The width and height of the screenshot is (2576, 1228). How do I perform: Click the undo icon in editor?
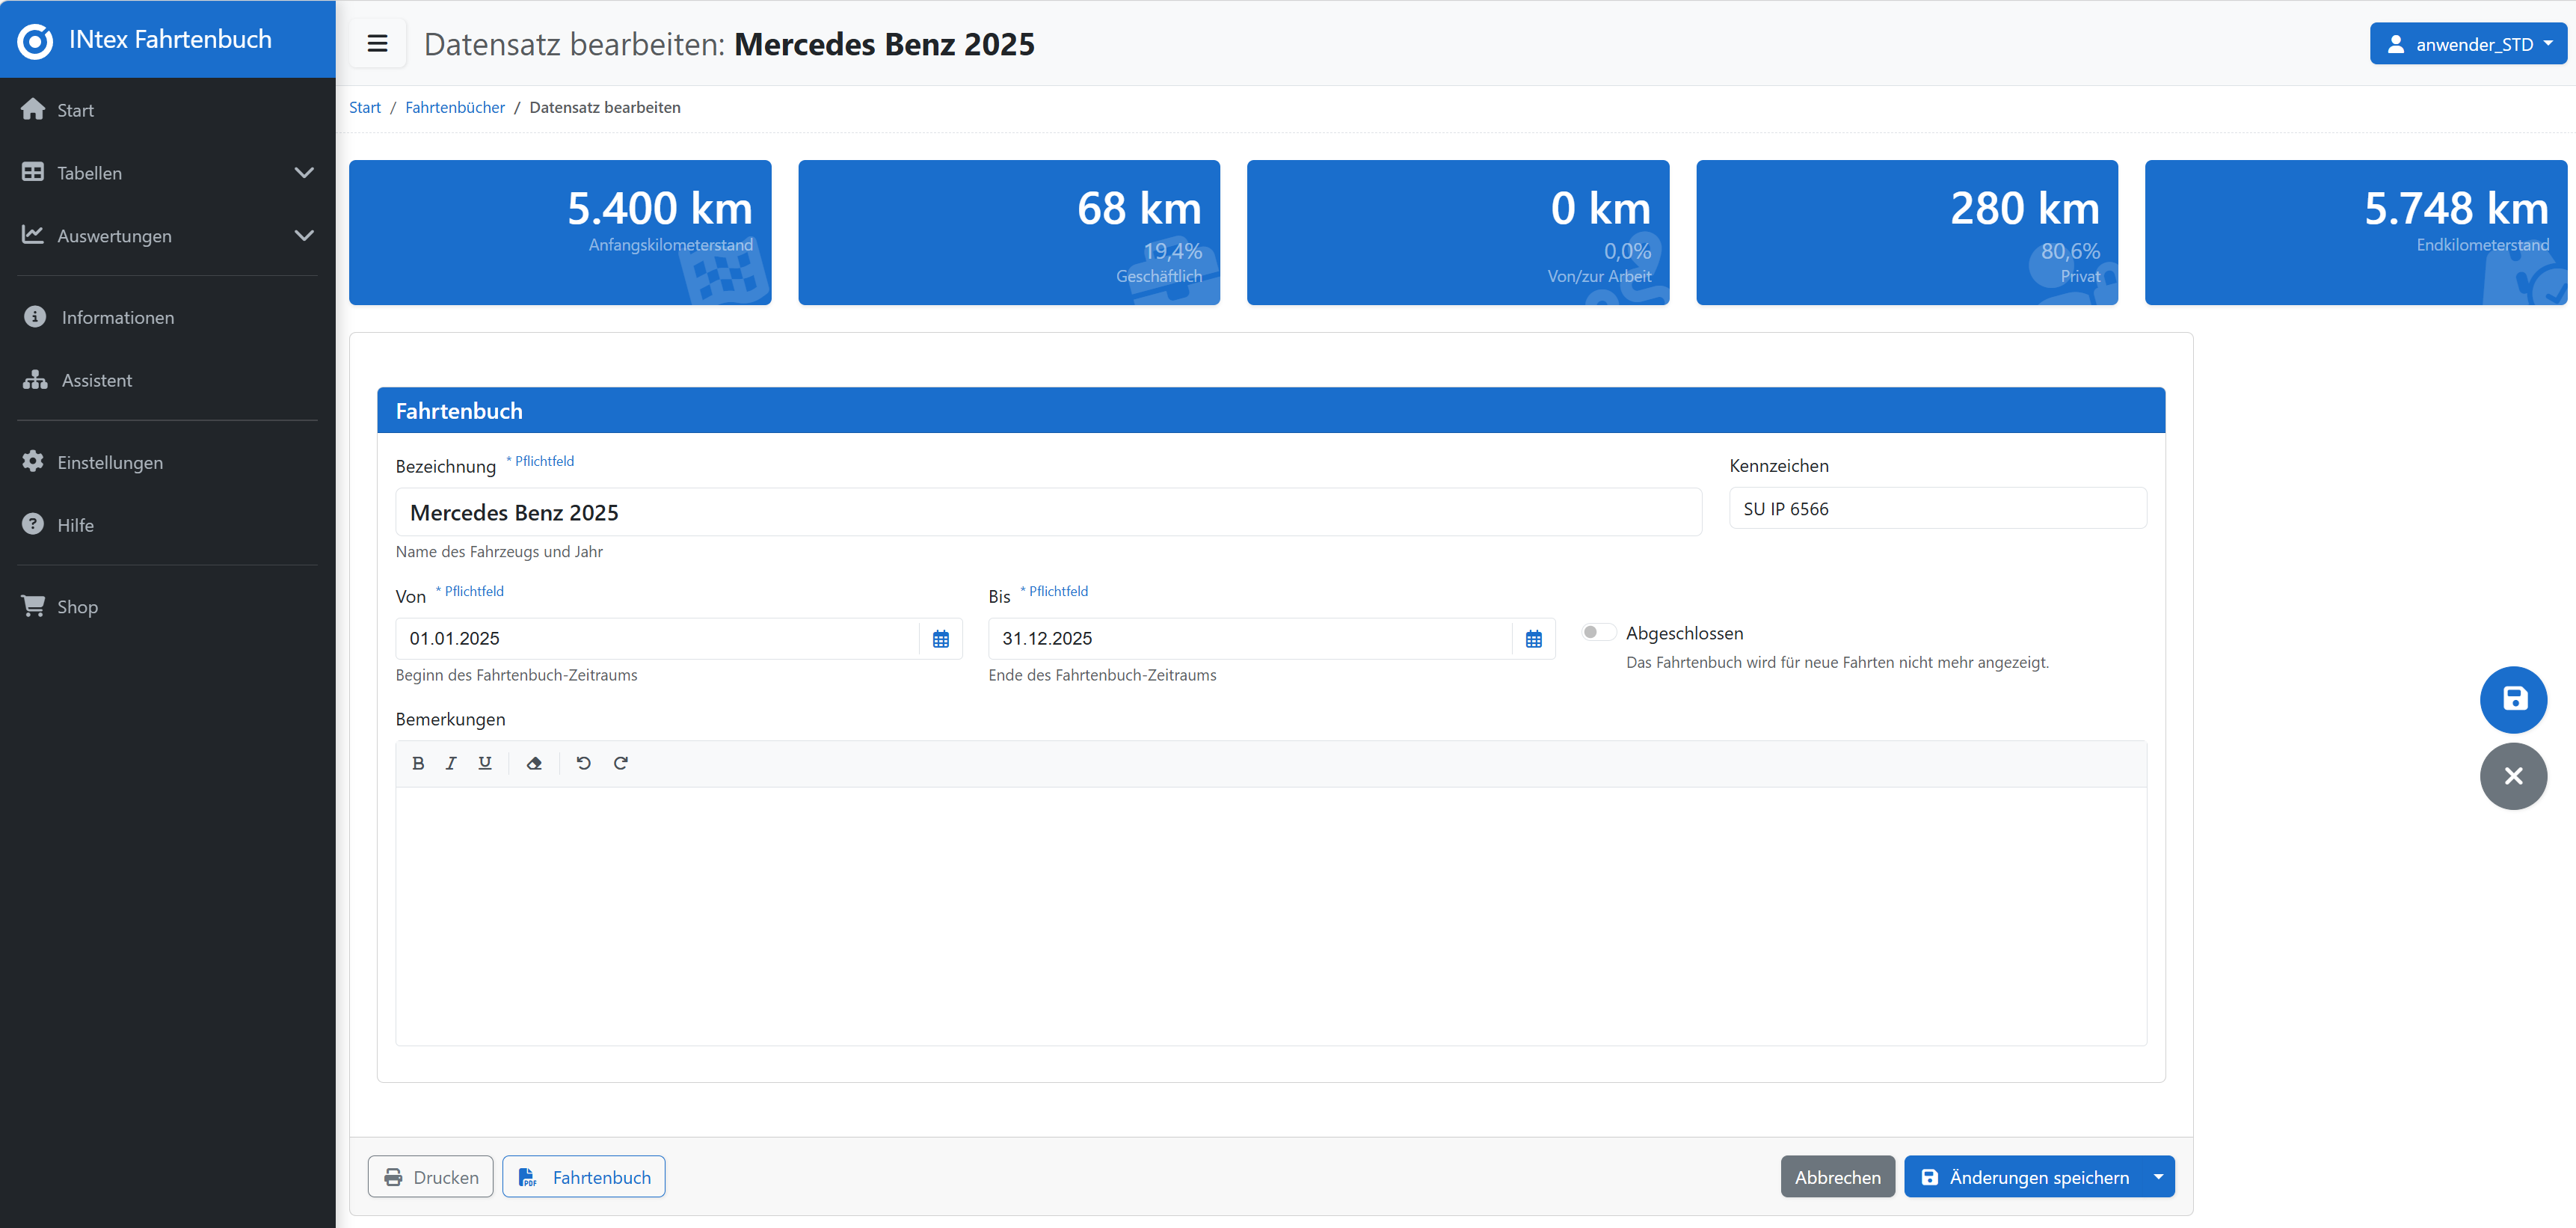584,763
